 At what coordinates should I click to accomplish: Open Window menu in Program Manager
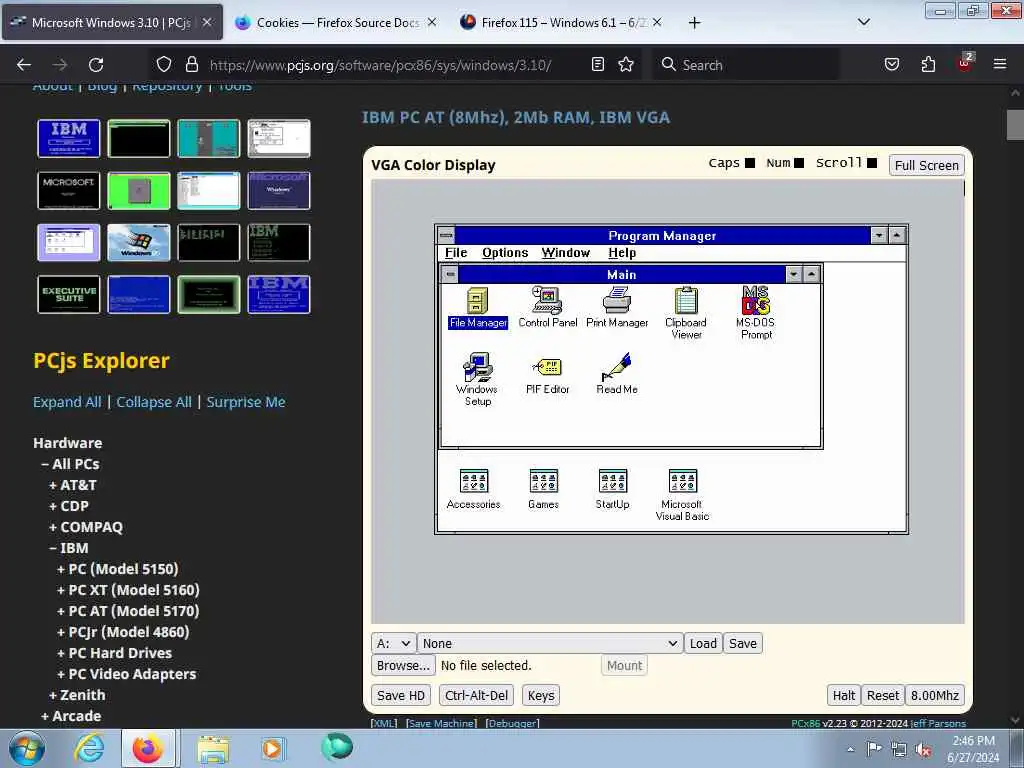(x=566, y=253)
